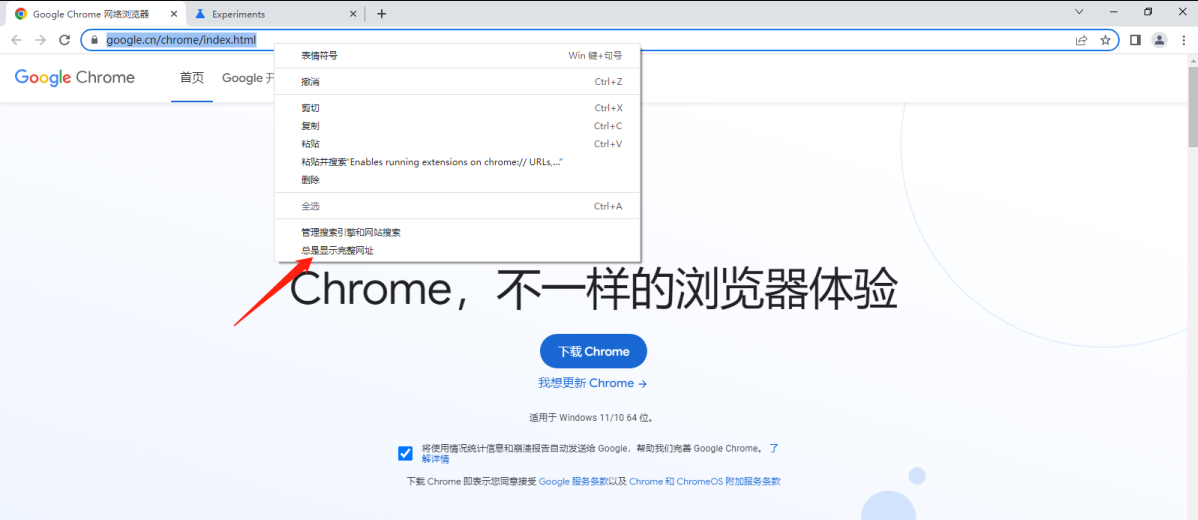
Task: Click the 适用于 Windows 11/10 64 位 text
Action: pyautogui.click(x=593, y=418)
